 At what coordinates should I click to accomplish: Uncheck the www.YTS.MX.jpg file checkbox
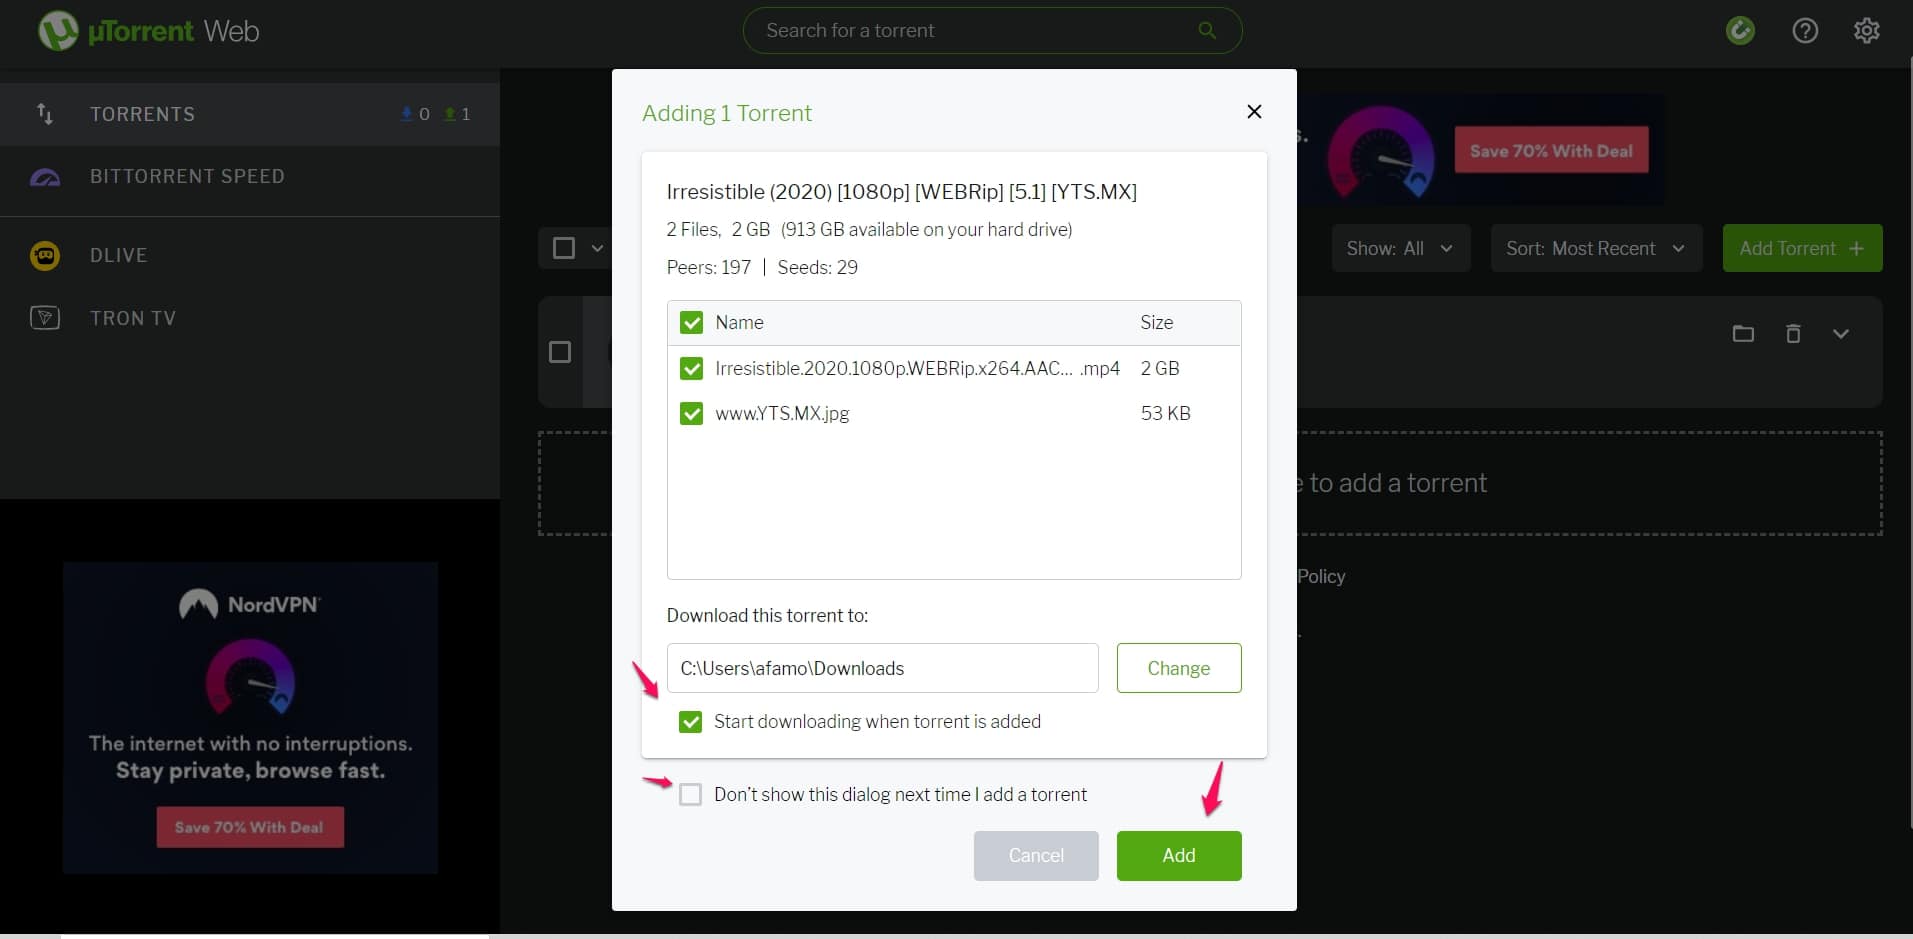pos(691,414)
